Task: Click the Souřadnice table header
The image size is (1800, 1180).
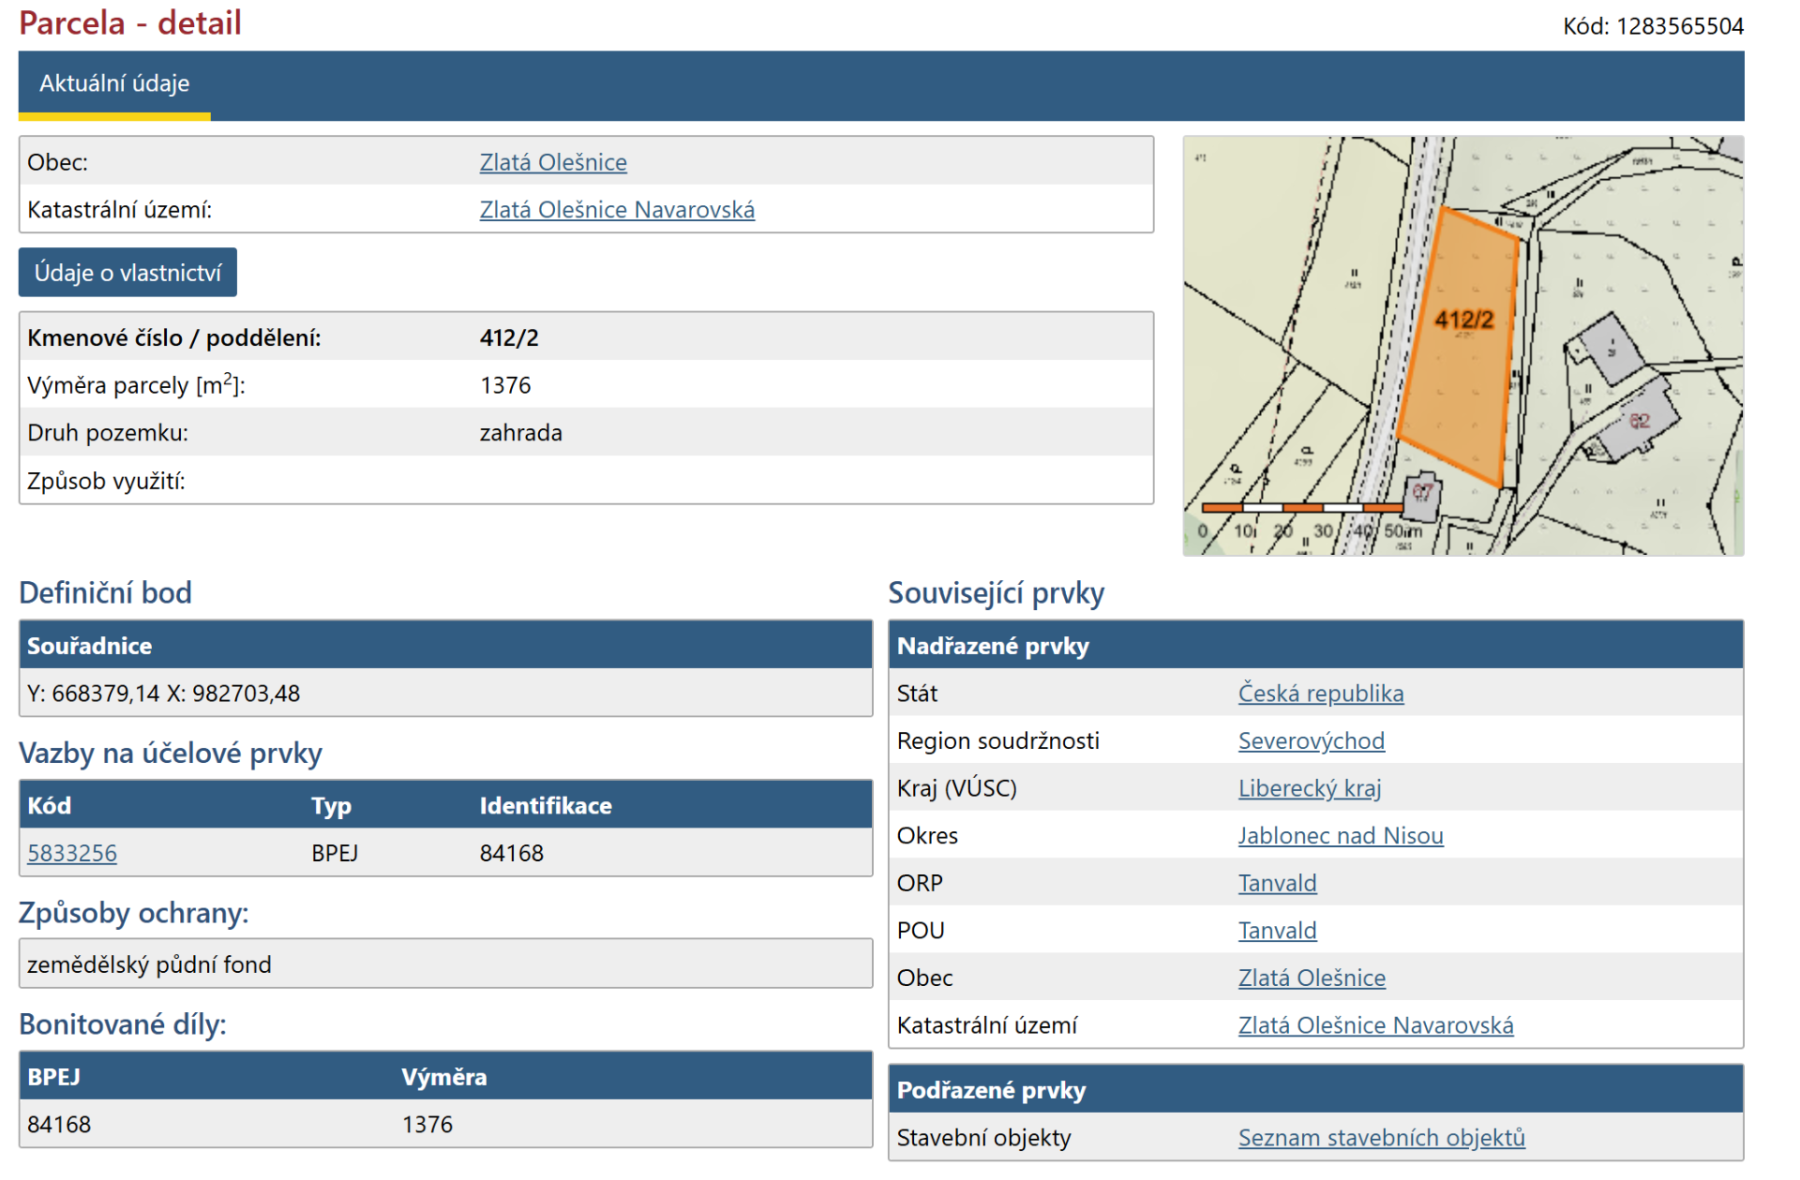Action: pyautogui.click(x=446, y=645)
